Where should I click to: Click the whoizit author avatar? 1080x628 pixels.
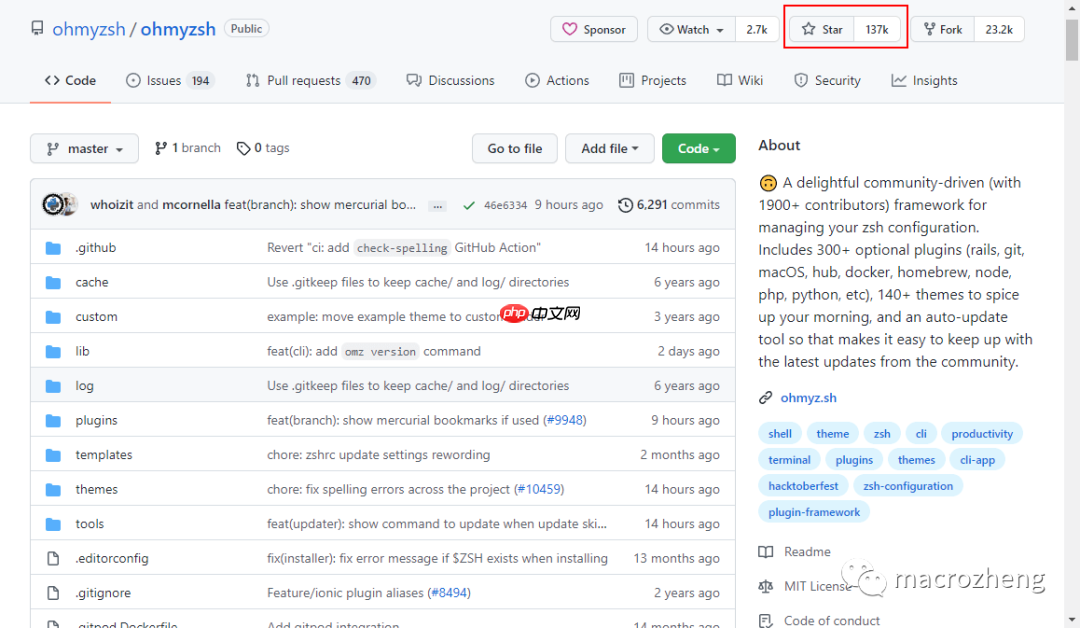tap(53, 205)
